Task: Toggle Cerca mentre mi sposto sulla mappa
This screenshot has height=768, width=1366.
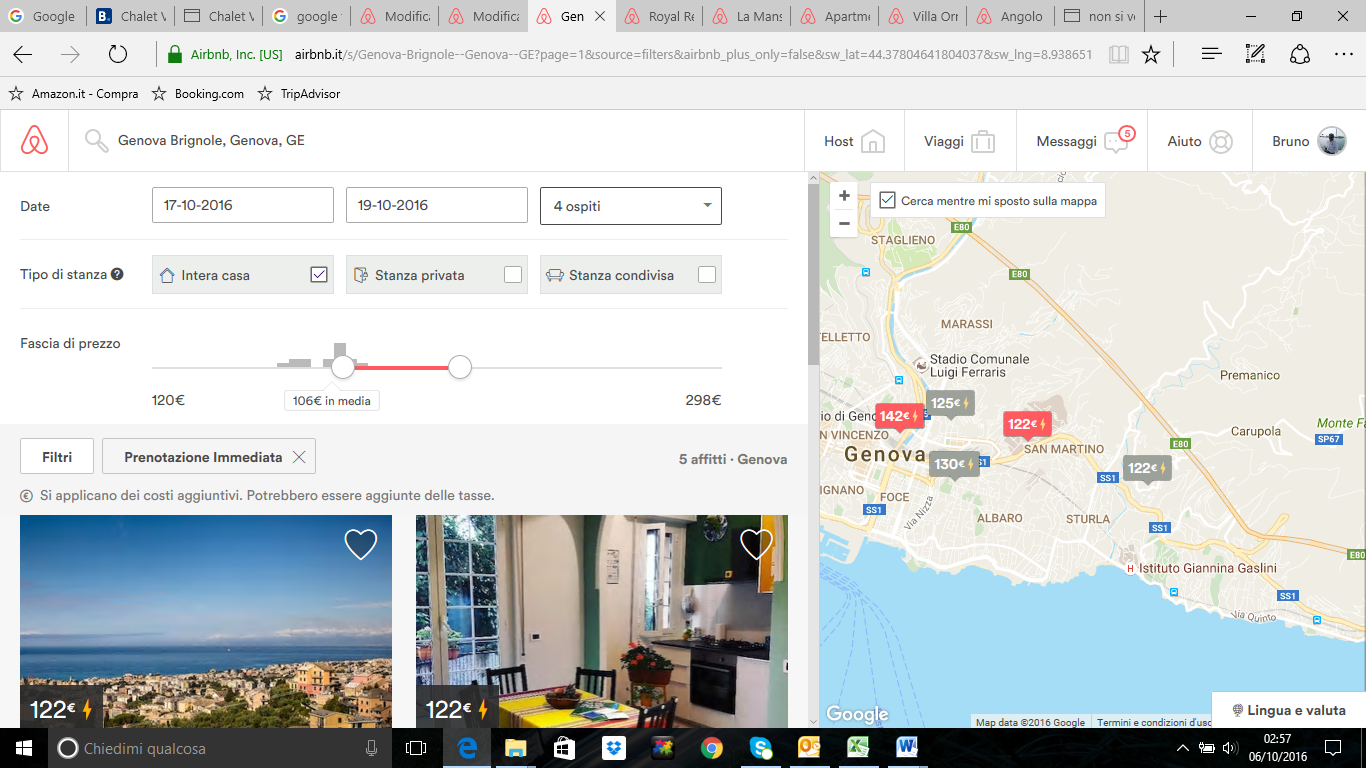Action: tap(887, 201)
